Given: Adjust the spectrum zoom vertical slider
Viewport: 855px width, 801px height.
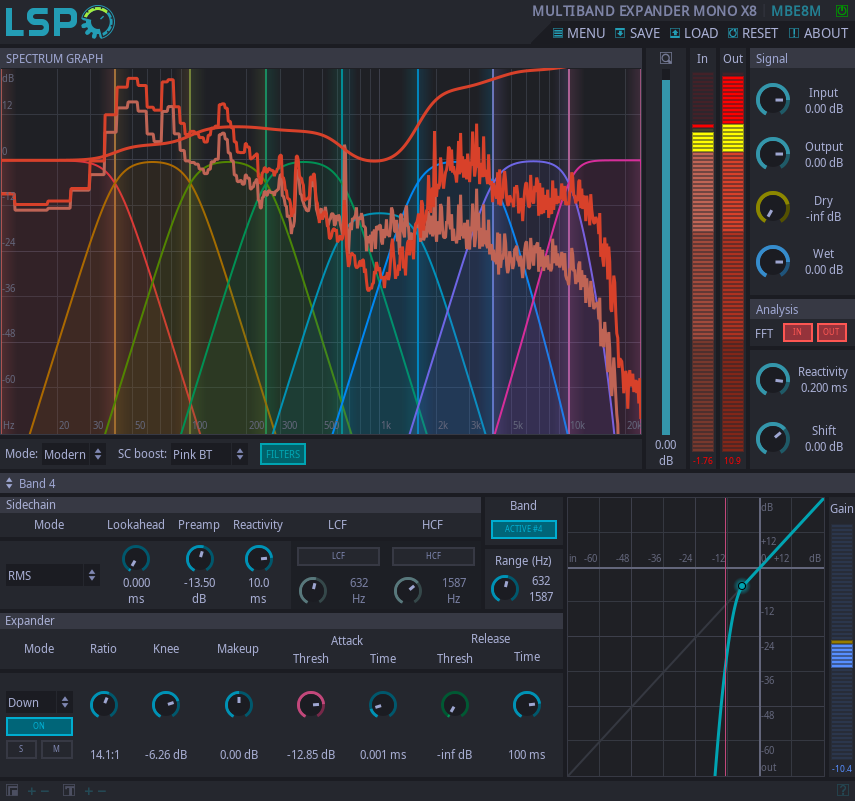Looking at the screenshot, I should (x=666, y=254).
